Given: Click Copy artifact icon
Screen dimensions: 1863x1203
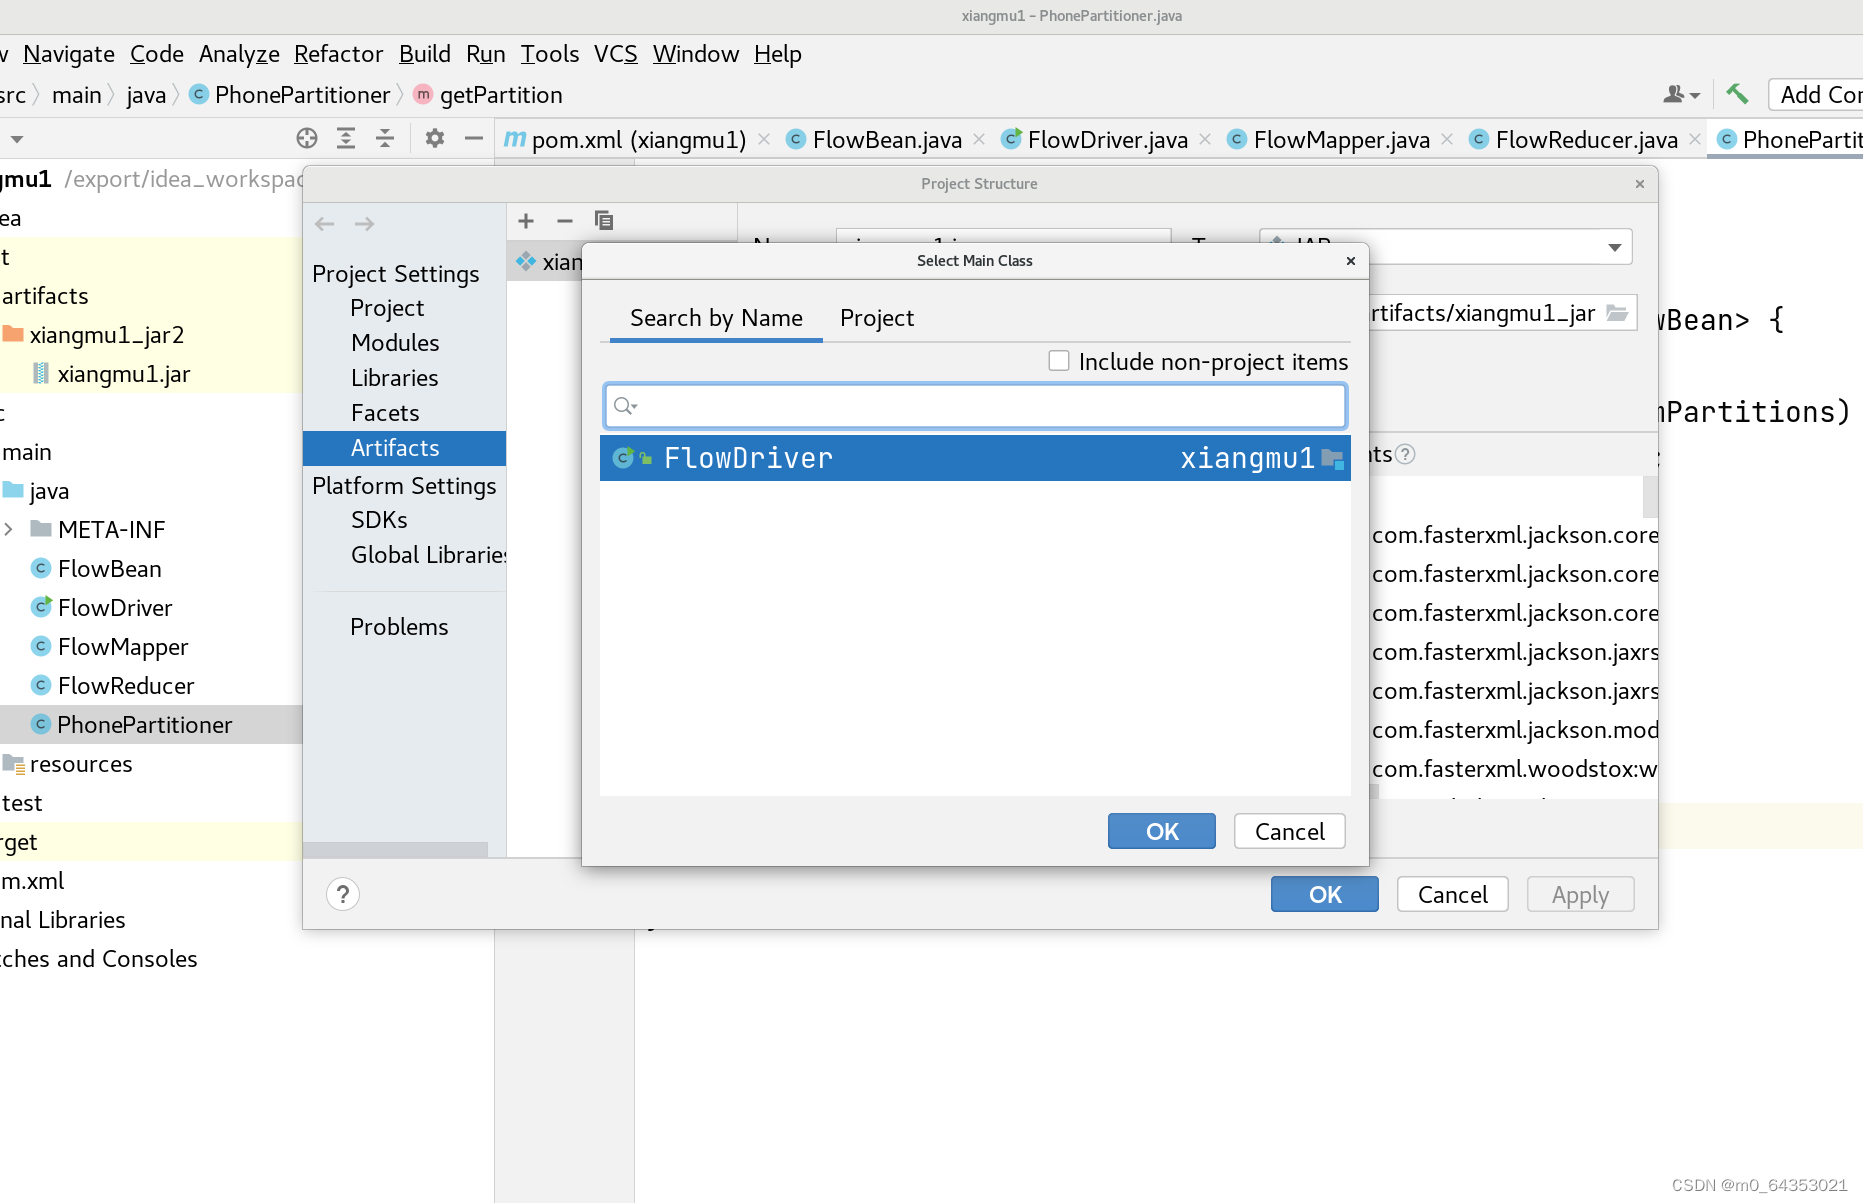Looking at the screenshot, I should [x=604, y=221].
